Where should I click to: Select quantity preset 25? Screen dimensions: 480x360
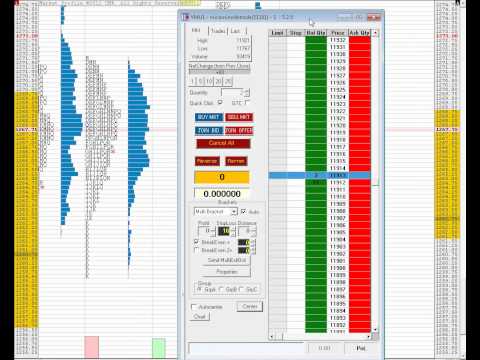[x=228, y=81]
